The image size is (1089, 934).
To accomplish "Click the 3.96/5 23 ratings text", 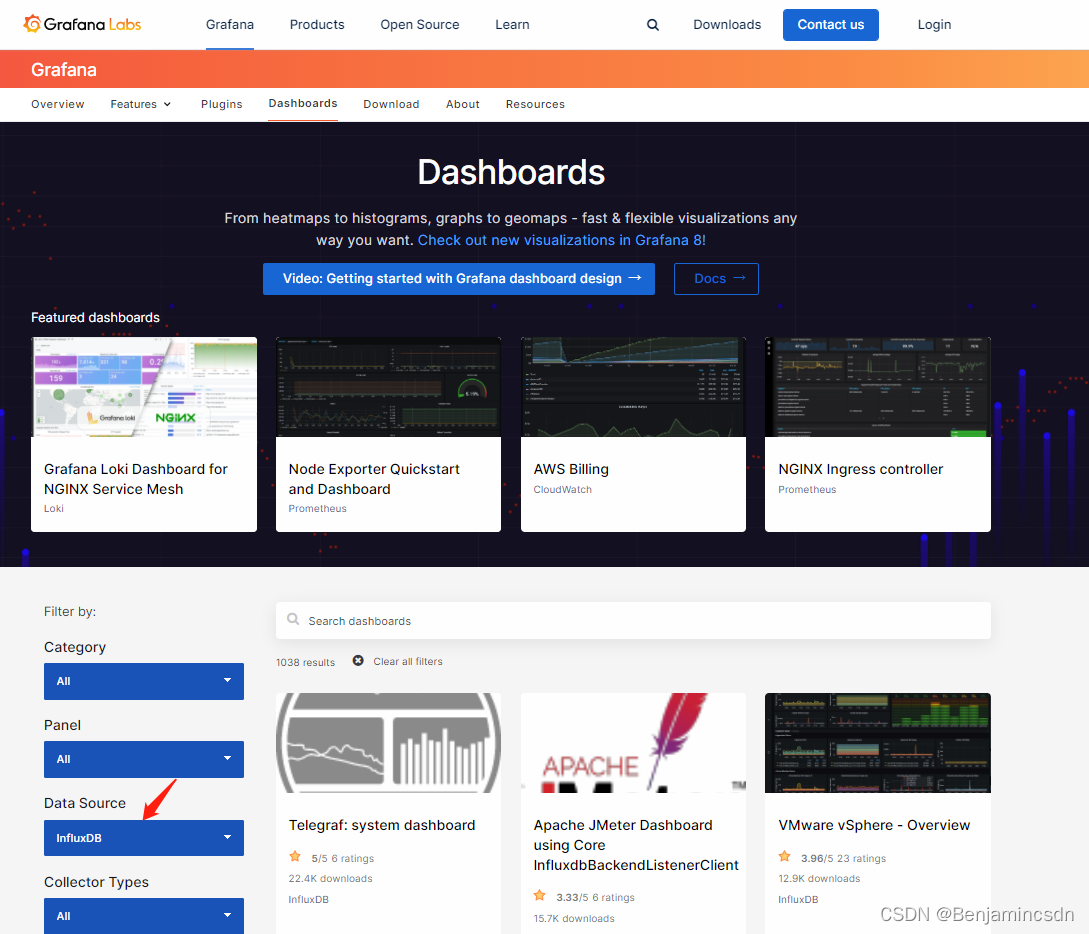I will click(x=843, y=858).
